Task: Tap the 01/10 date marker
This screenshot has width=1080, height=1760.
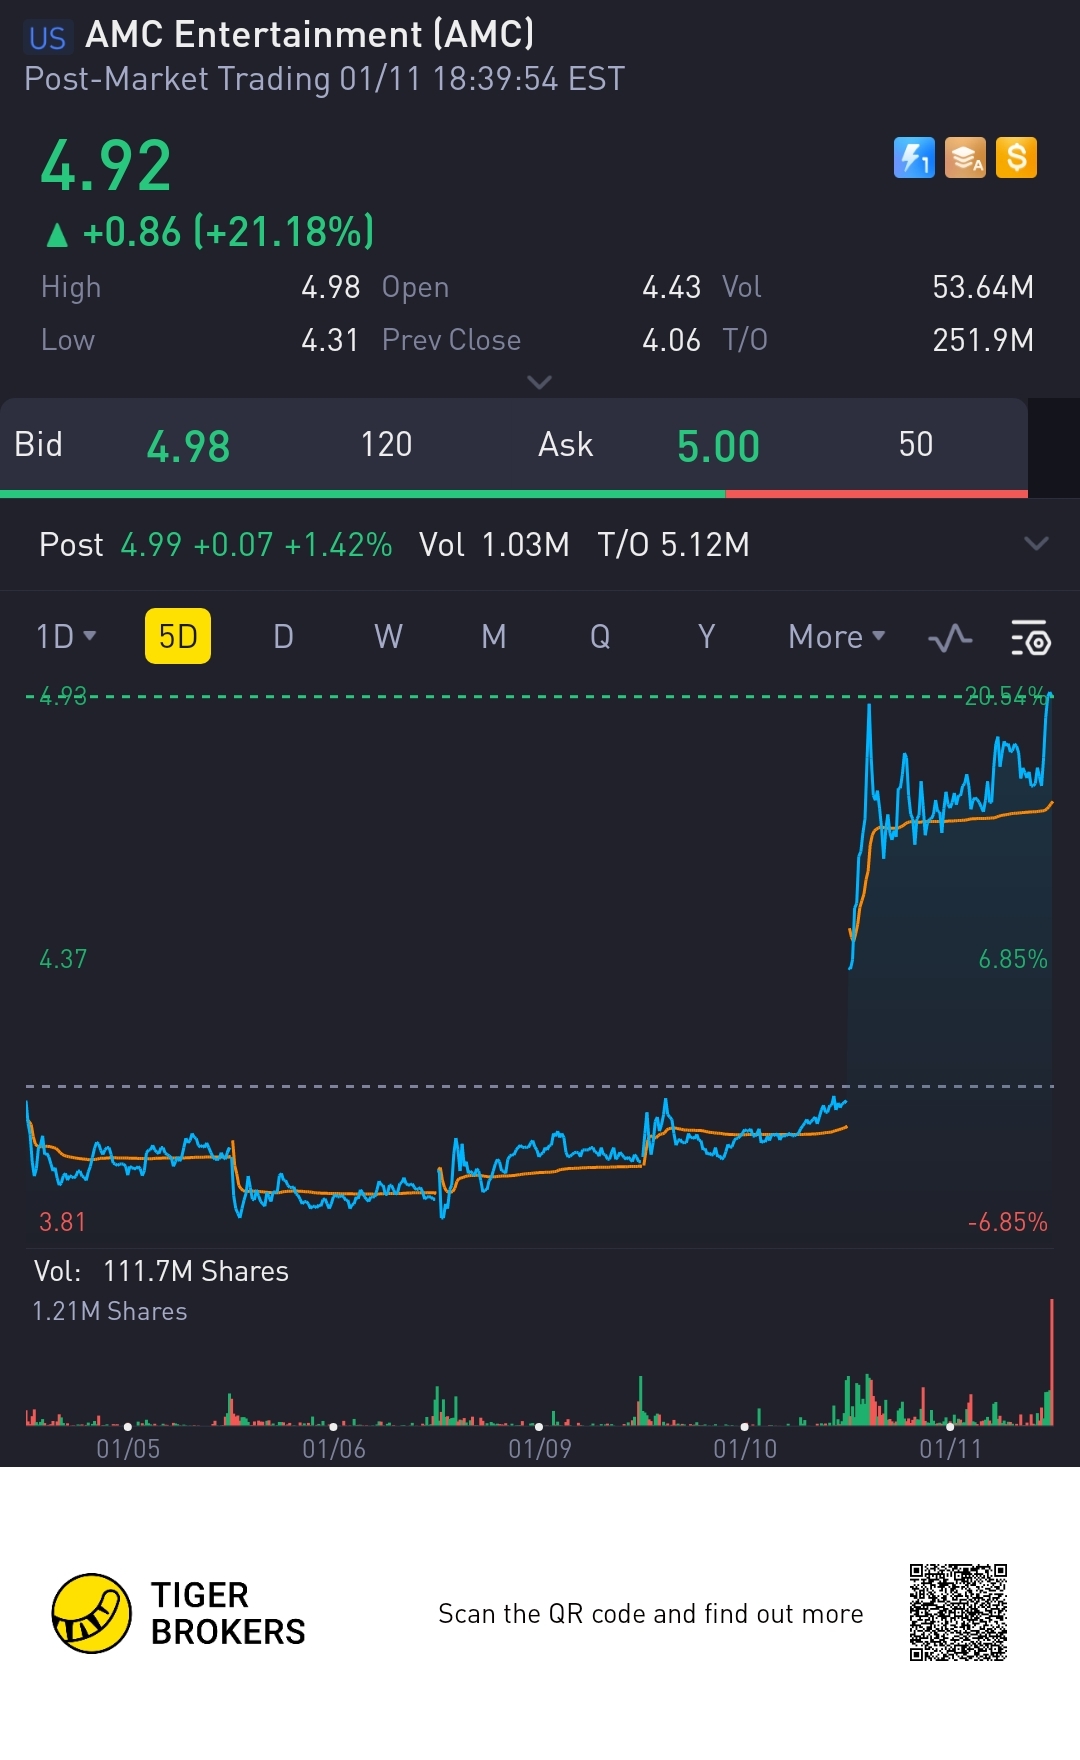Action: point(745,1448)
